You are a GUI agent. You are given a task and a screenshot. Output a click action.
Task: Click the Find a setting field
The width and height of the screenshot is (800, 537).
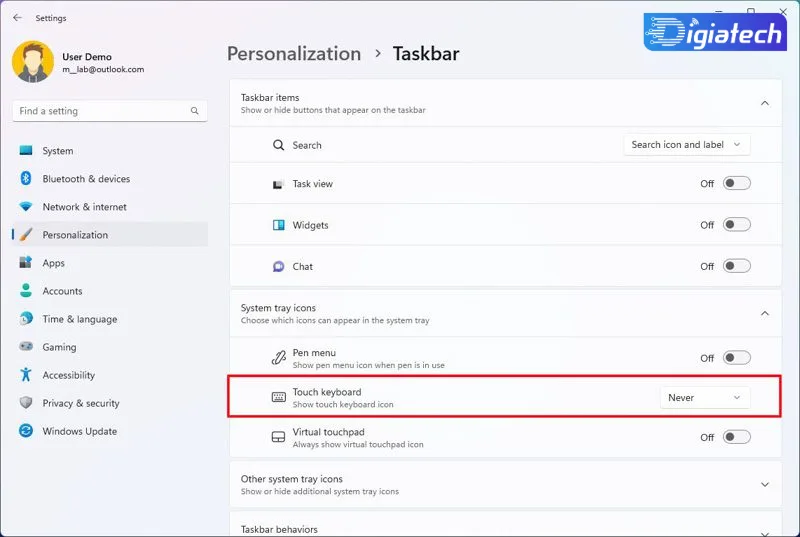point(110,111)
